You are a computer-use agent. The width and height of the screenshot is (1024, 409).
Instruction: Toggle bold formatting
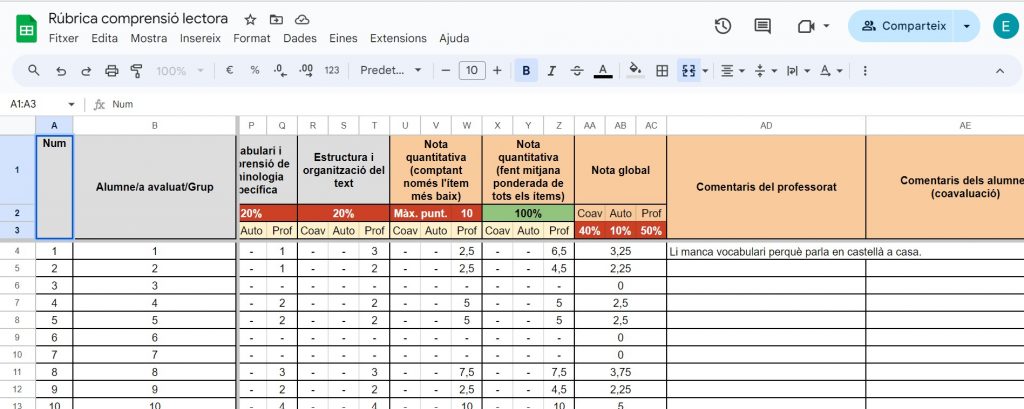point(524,71)
